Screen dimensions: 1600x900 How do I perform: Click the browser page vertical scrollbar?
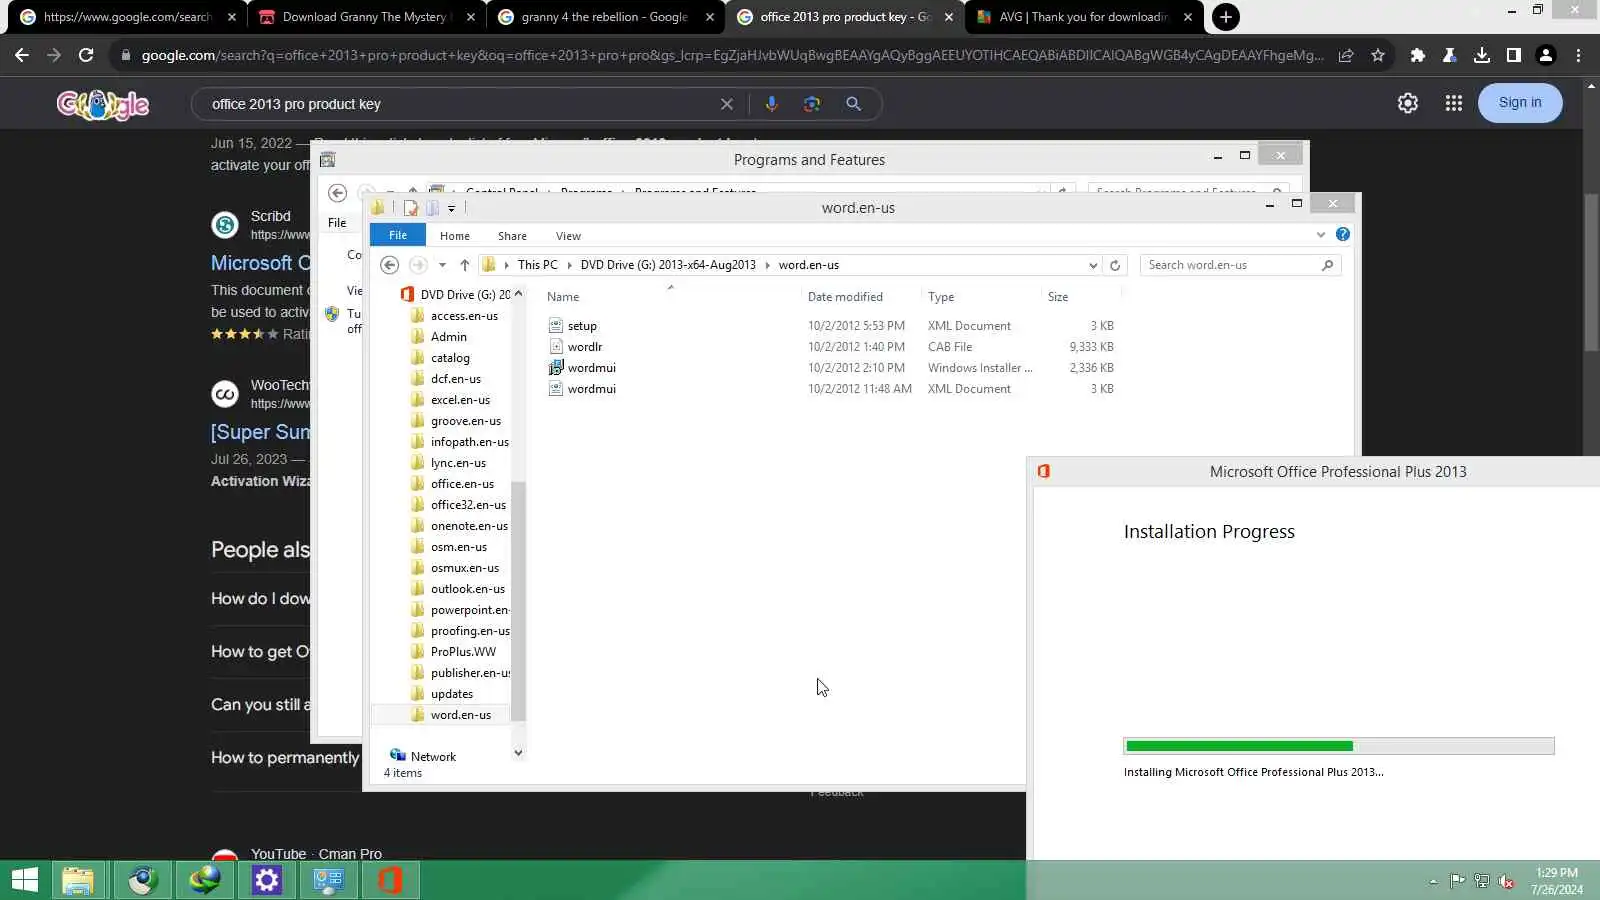click(x=1591, y=272)
